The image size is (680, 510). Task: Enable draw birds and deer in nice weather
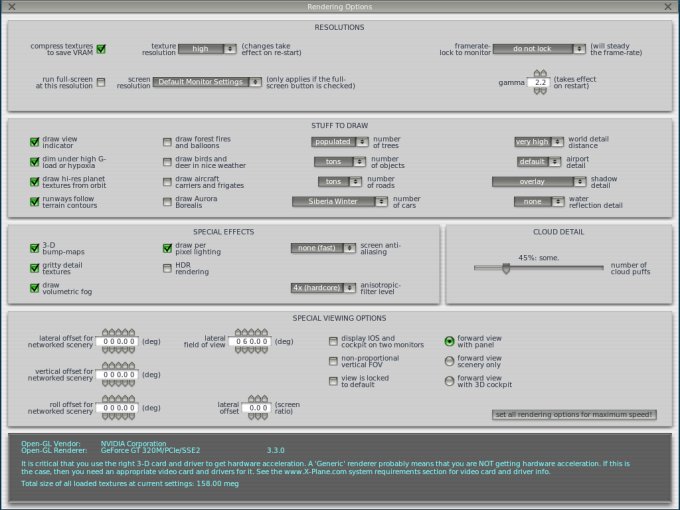(x=167, y=162)
